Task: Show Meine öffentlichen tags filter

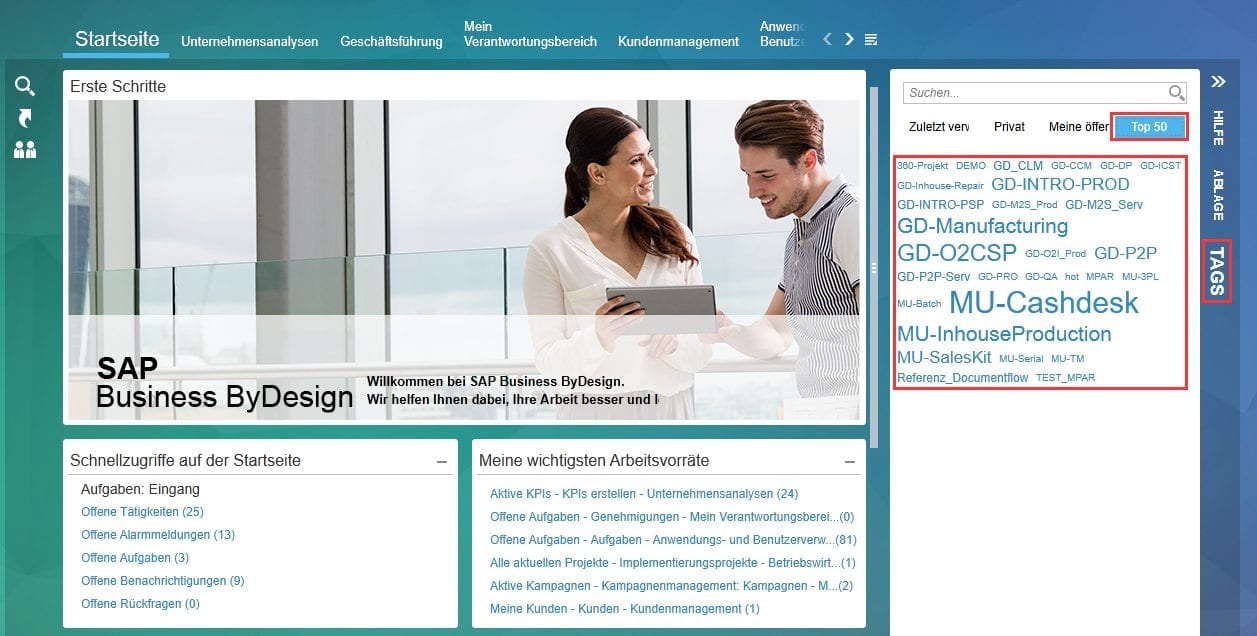Action: pos(1079,127)
